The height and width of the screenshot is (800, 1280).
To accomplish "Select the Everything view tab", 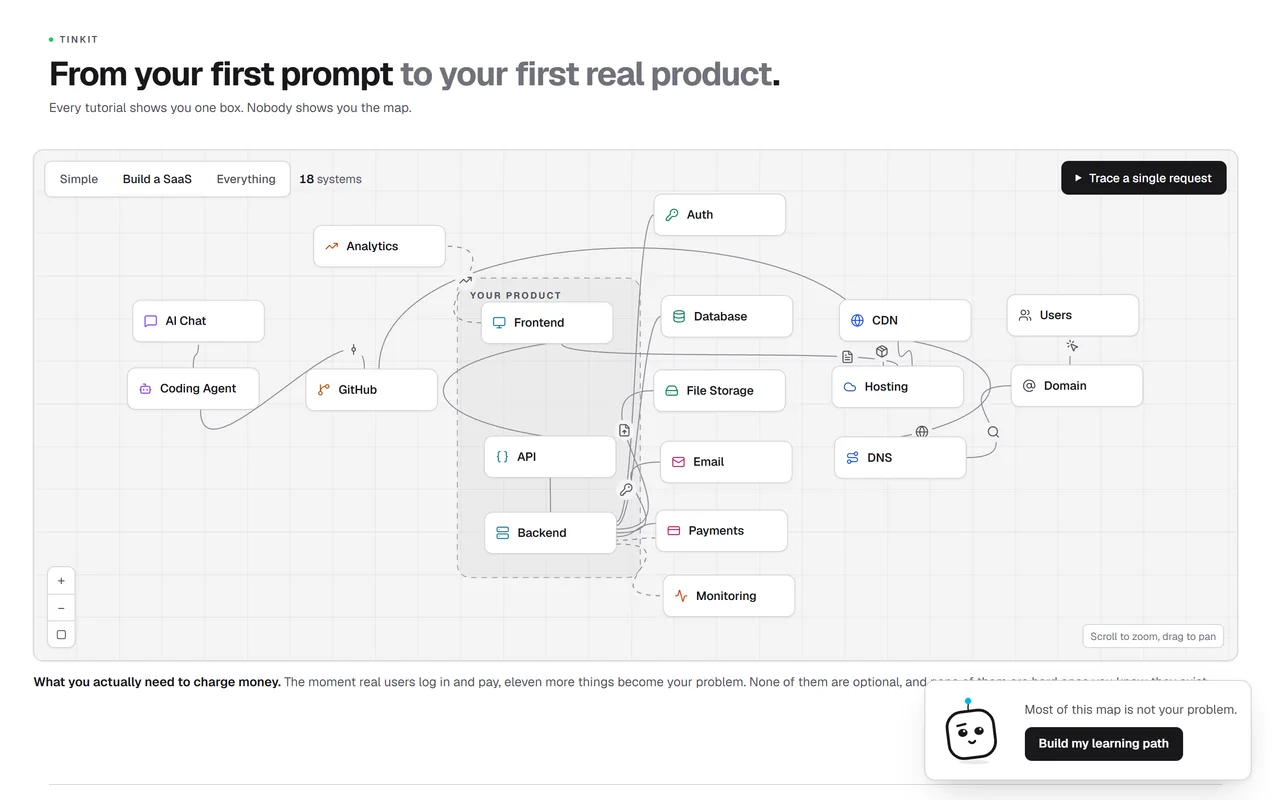I will [x=246, y=179].
